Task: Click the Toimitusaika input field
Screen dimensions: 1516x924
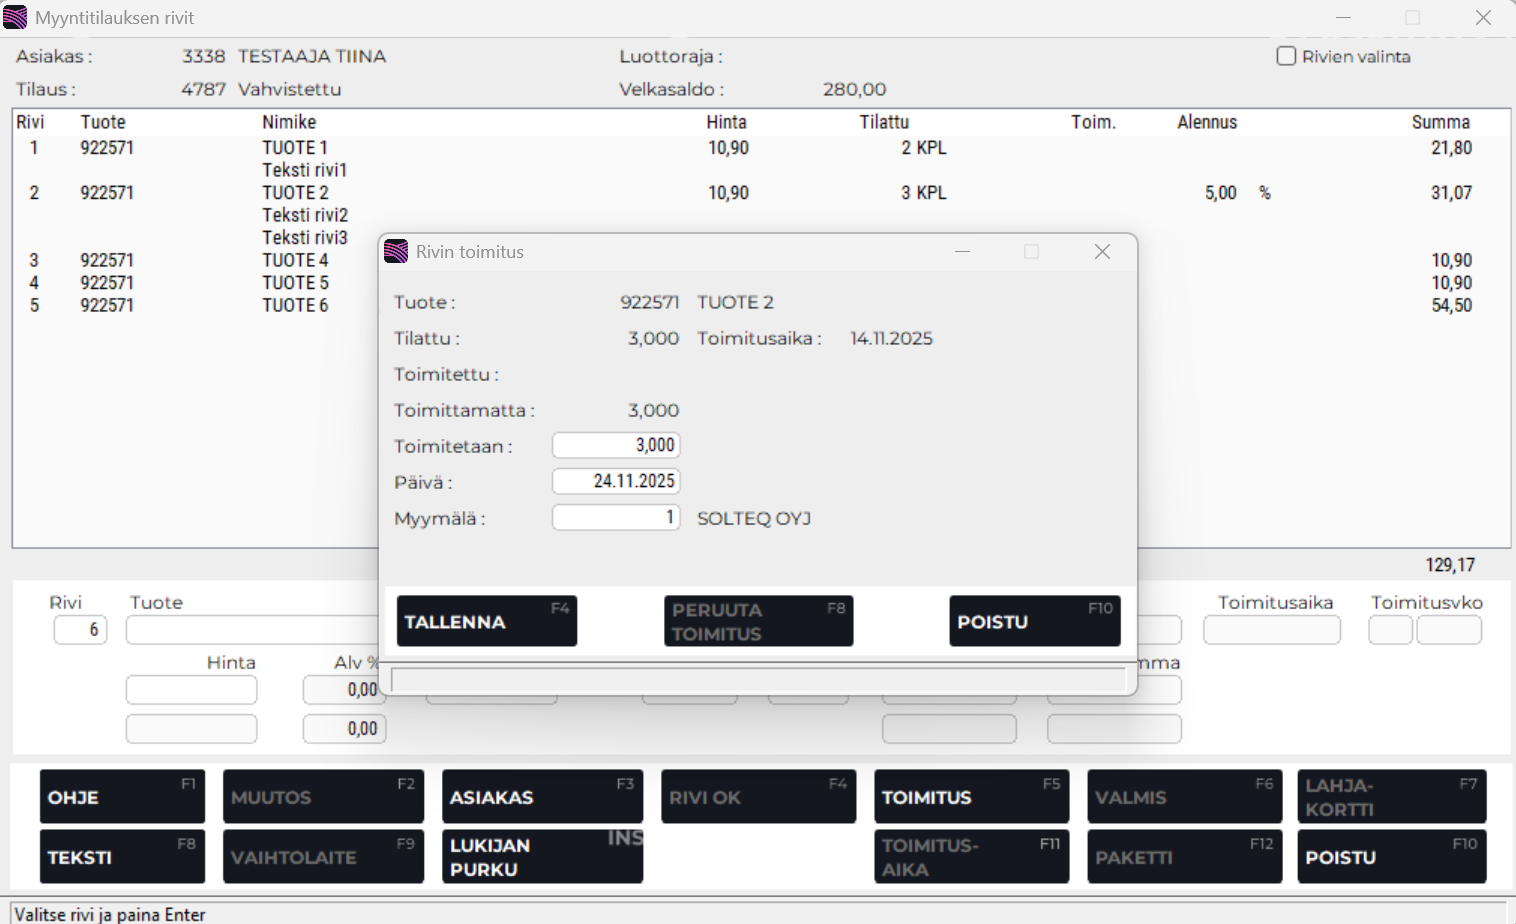Action: tap(1271, 630)
